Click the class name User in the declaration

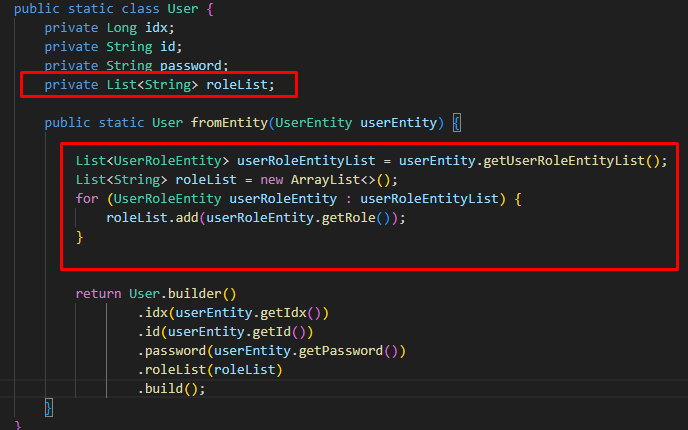(183, 9)
